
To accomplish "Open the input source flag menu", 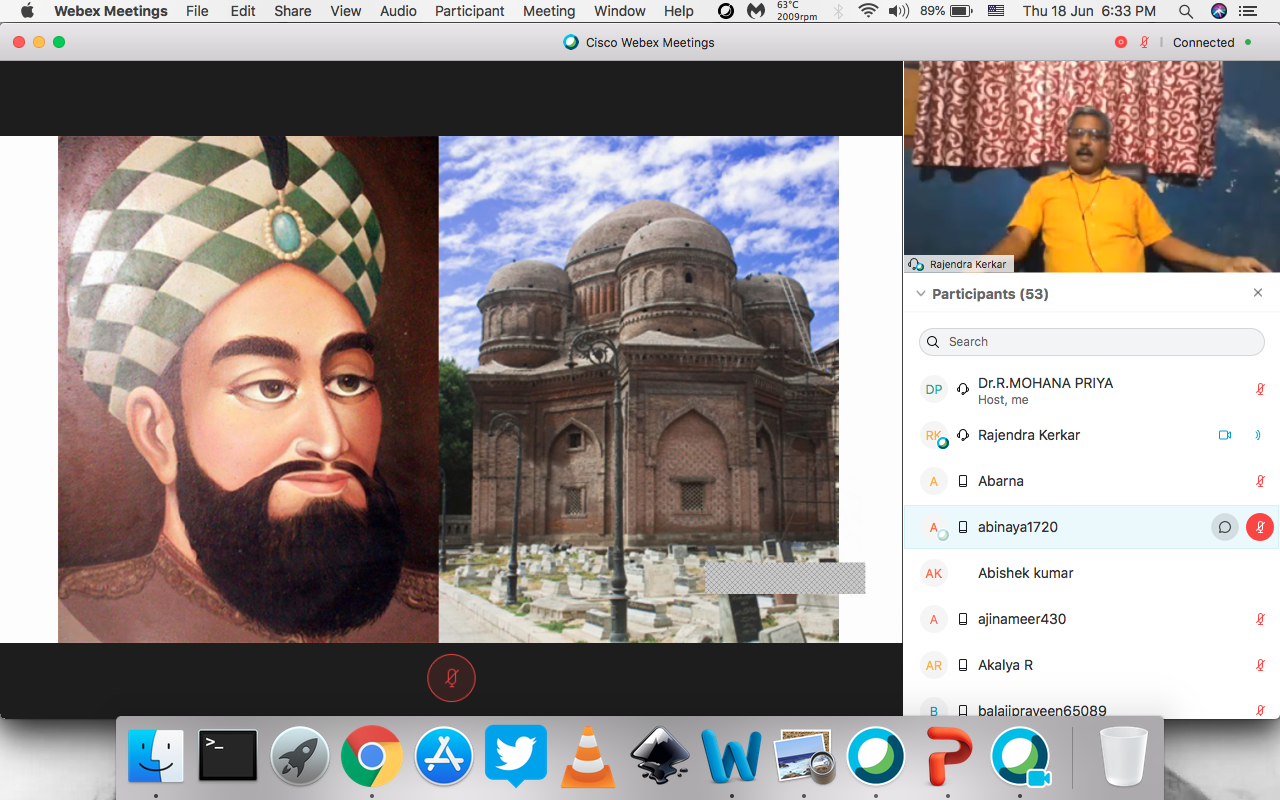I will [995, 11].
